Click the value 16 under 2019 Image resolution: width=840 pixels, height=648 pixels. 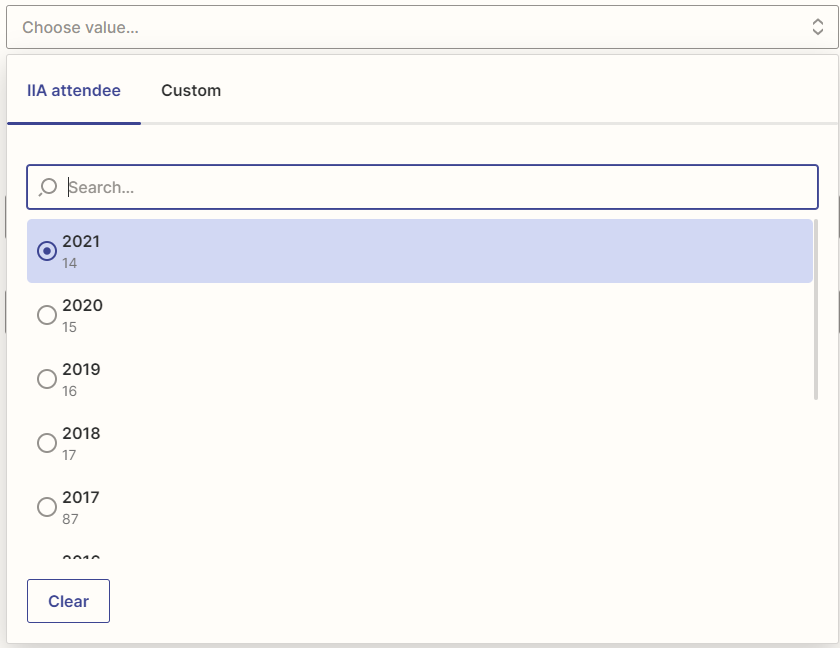click(70, 391)
